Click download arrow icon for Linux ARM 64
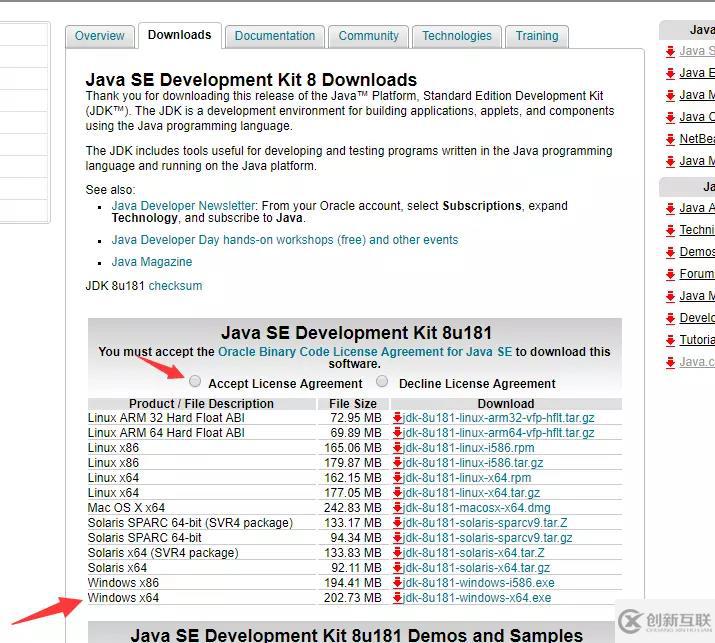The height and width of the screenshot is (643, 715). [x=398, y=433]
